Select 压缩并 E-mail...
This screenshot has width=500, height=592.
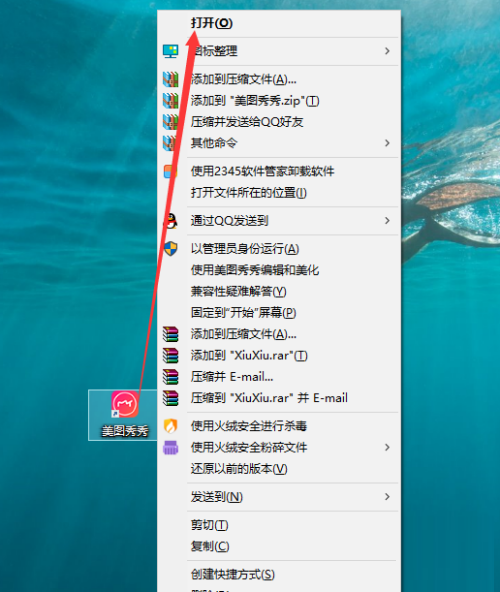point(232,377)
